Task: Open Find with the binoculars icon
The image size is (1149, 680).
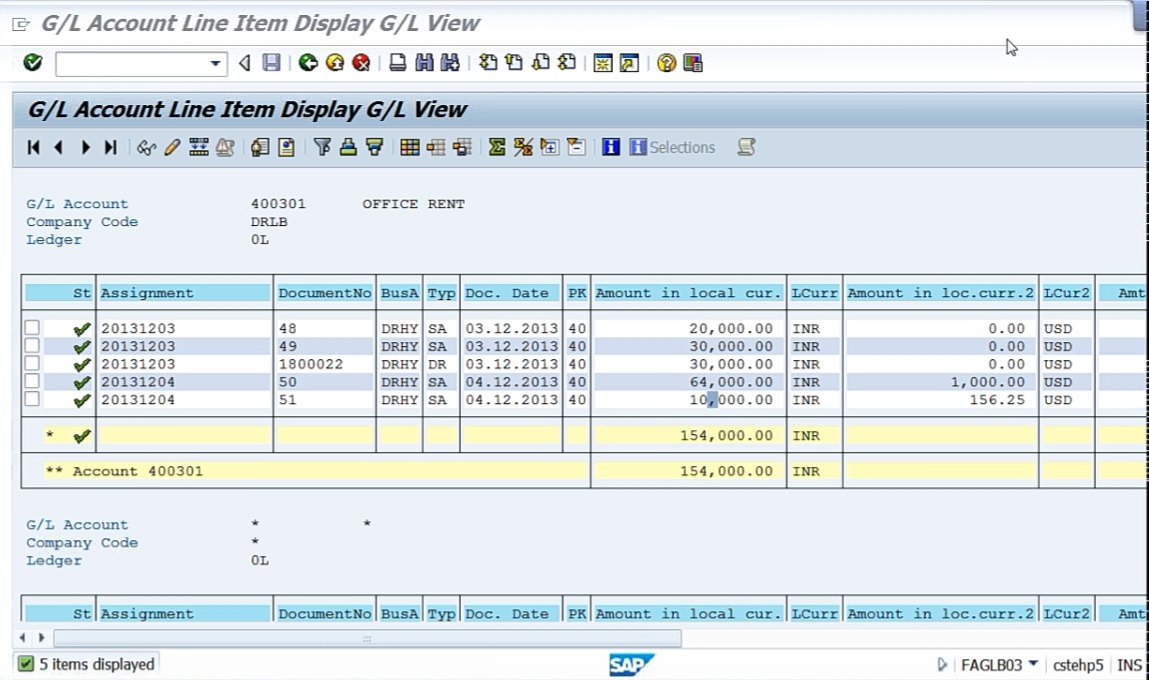Action: (424, 63)
